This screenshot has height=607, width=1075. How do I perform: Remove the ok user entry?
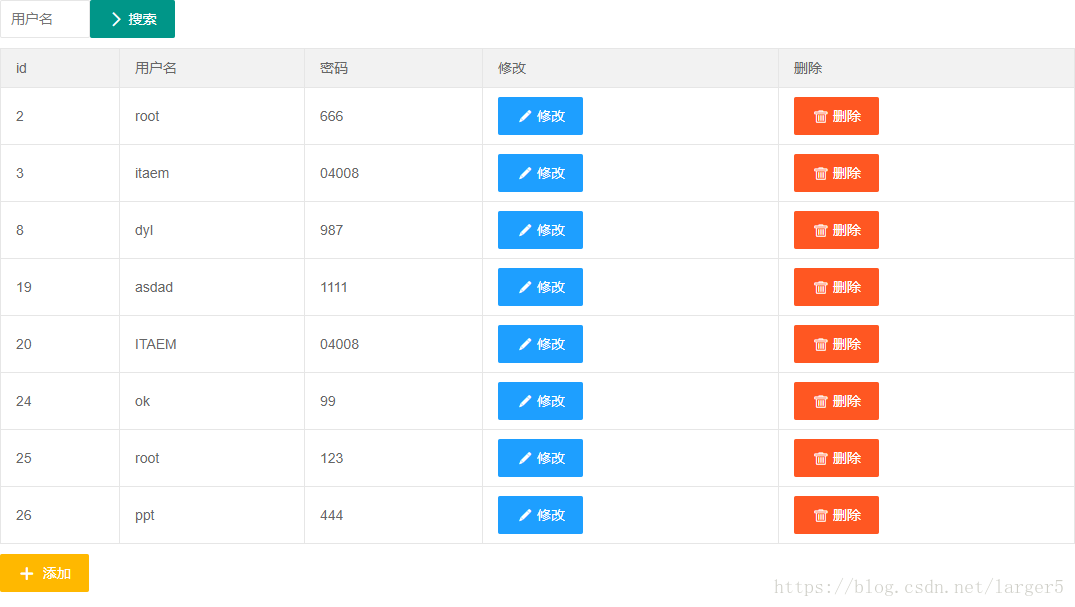836,401
